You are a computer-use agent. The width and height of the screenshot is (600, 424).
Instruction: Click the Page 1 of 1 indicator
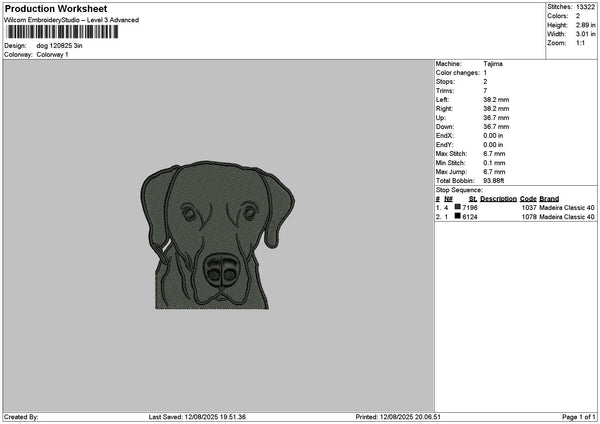579,417
